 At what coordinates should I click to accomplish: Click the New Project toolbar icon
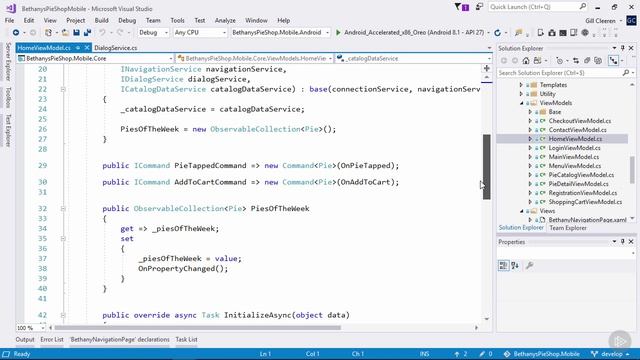click(x=48, y=33)
